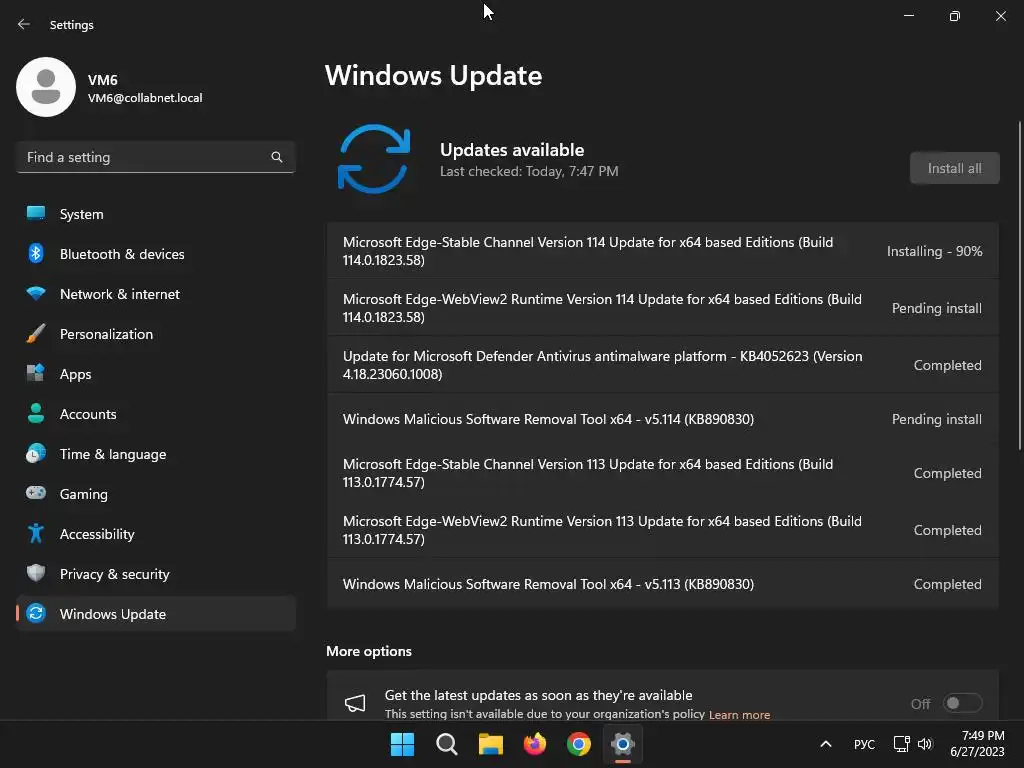
Task: Select Windows Update in the sidebar
Action: point(155,613)
